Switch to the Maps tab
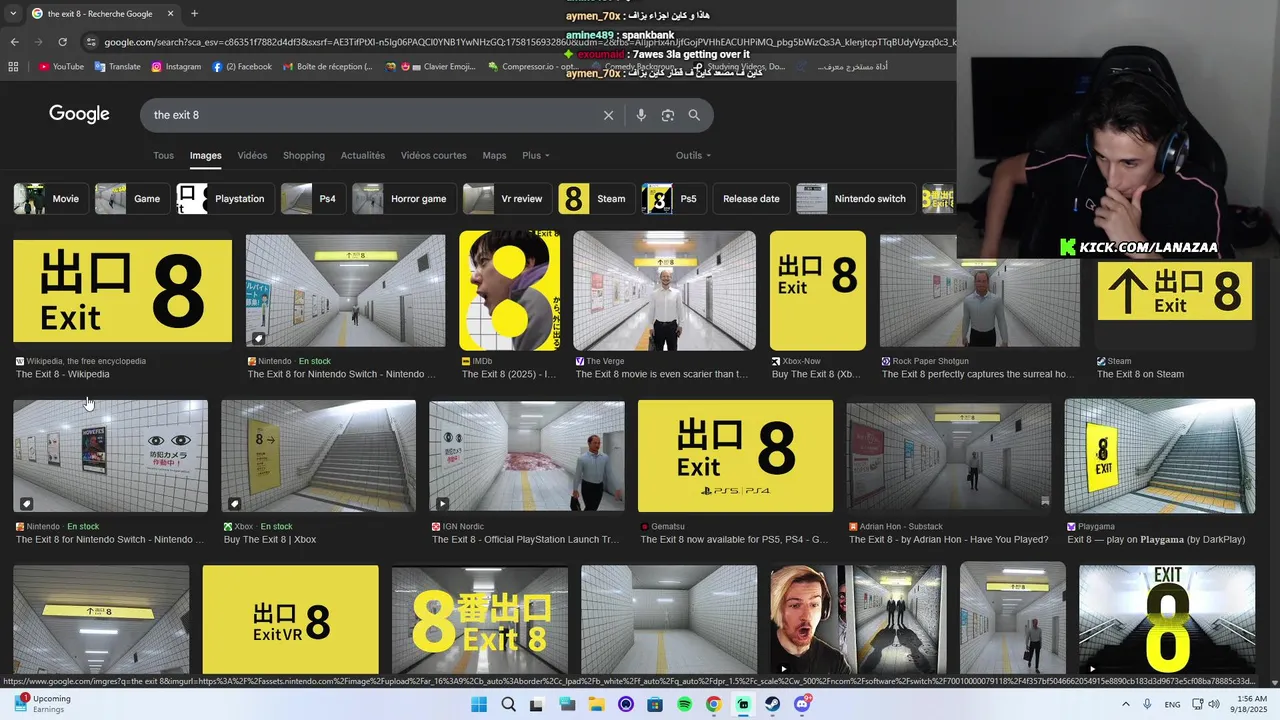Viewport: 1280px width, 720px height. coord(494,155)
